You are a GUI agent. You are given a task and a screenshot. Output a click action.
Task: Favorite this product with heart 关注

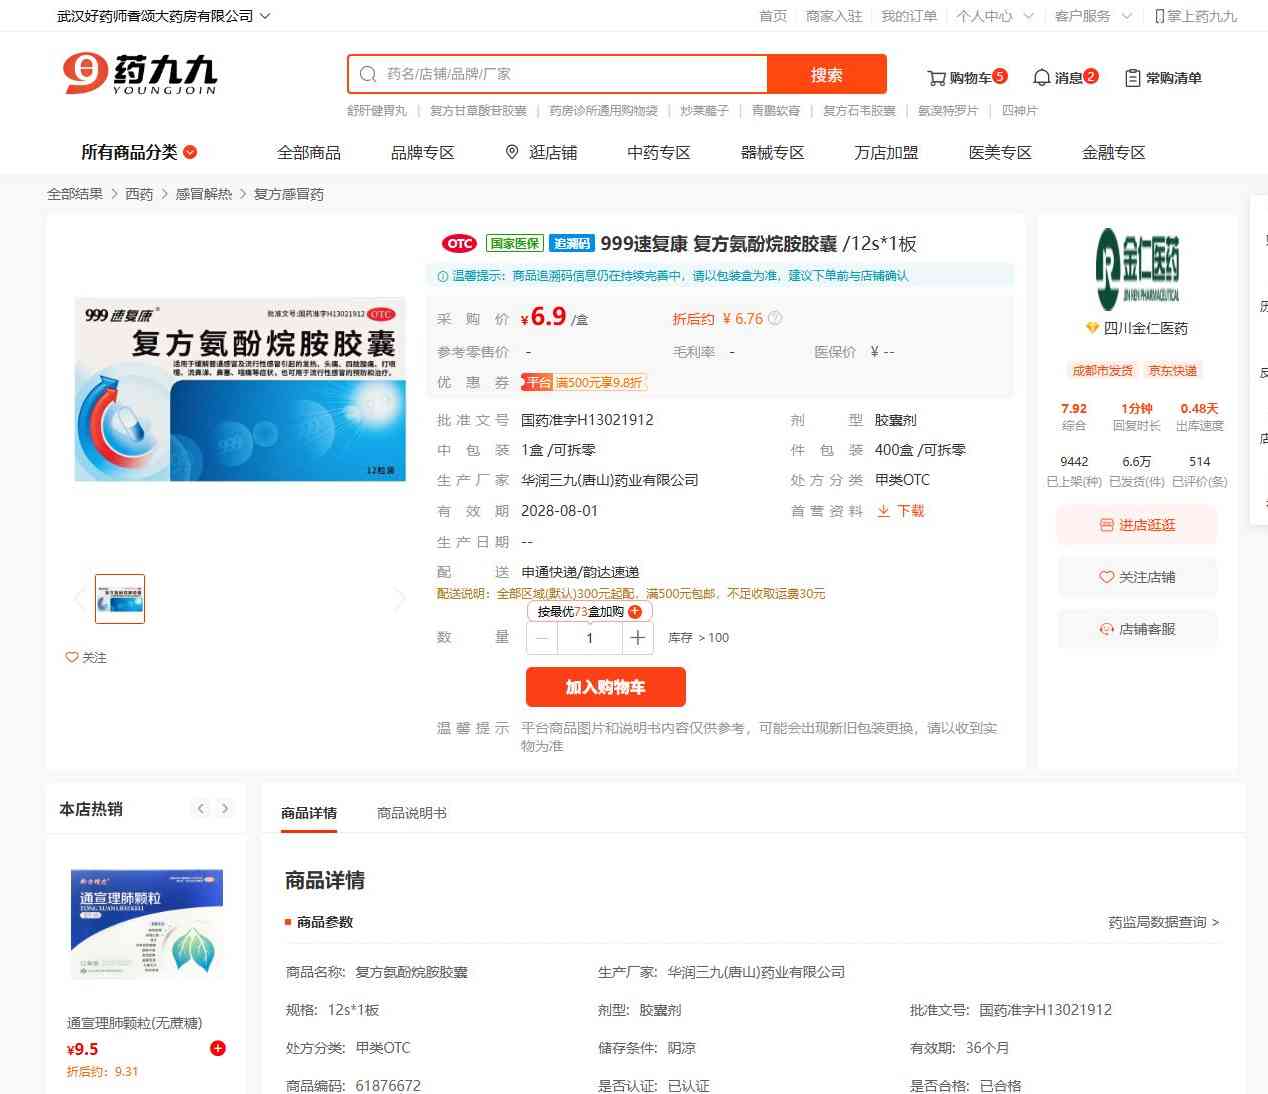[x=86, y=657]
